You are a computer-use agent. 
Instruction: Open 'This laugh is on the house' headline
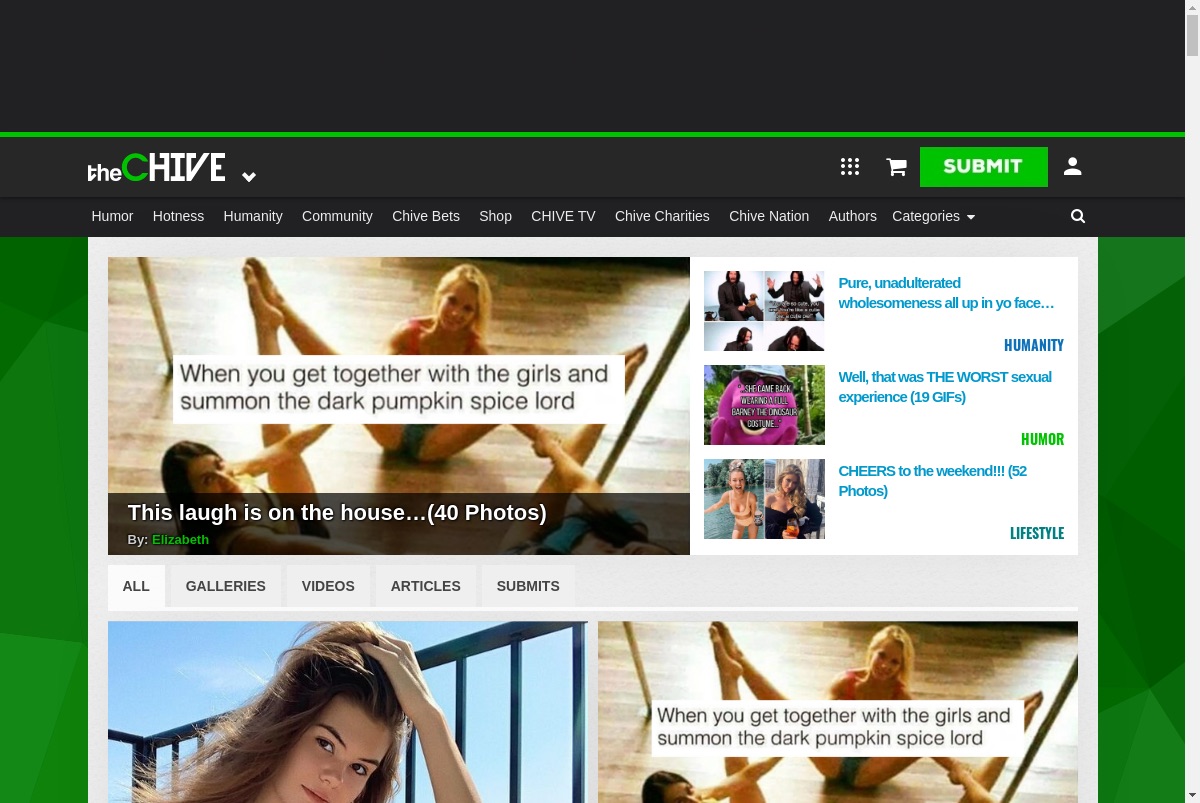point(337,513)
